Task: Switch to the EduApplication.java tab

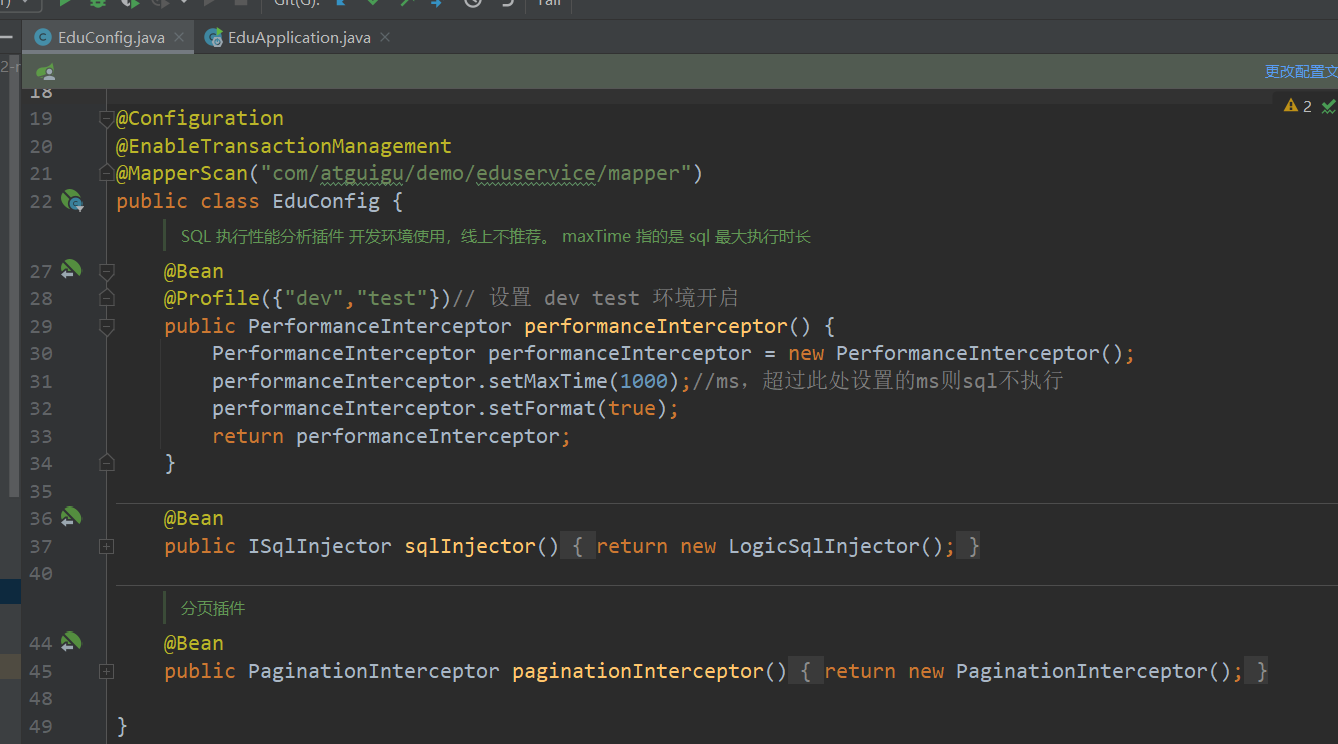Action: point(299,37)
